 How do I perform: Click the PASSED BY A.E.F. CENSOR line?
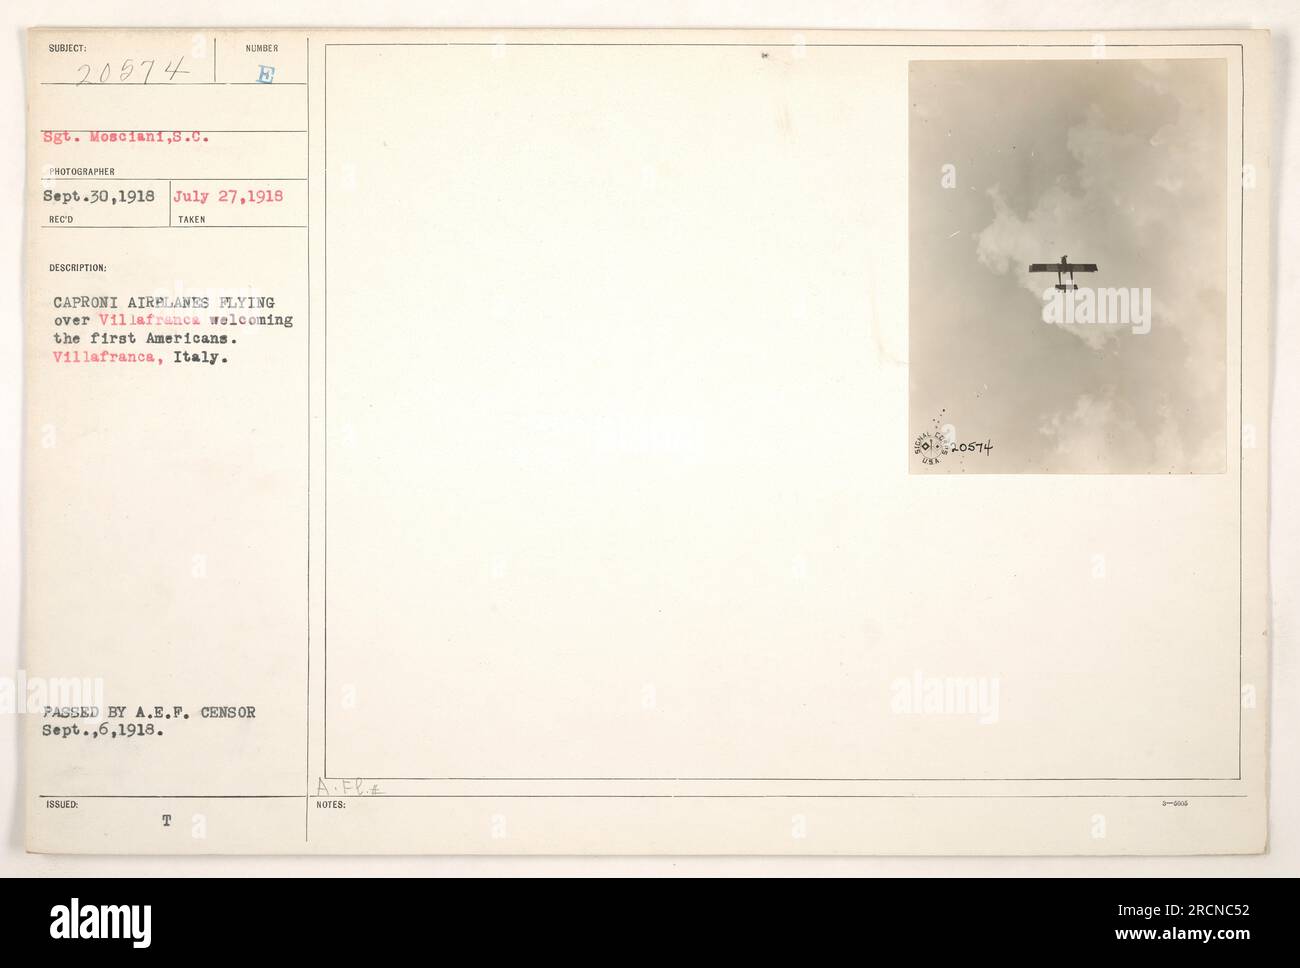[150, 713]
